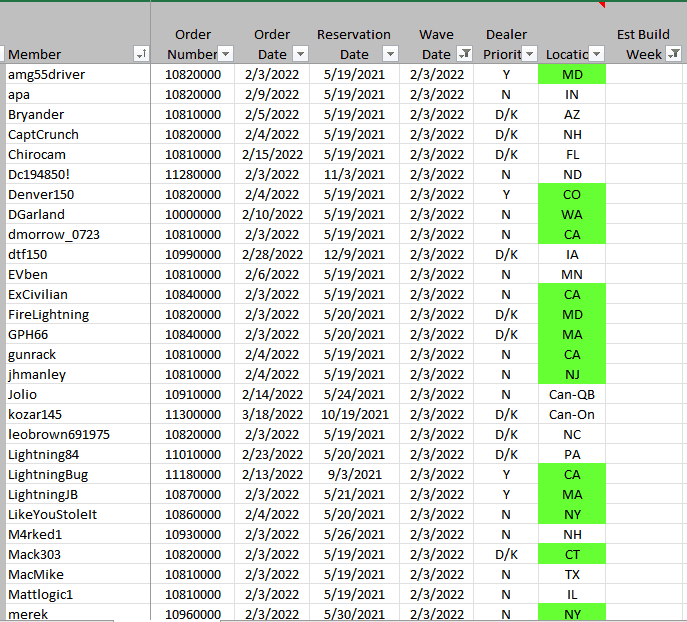Image resolution: width=687 pixels, height=622 pixels.
Task: Open the Order Number filter dropdown
Action: (226, 54)
